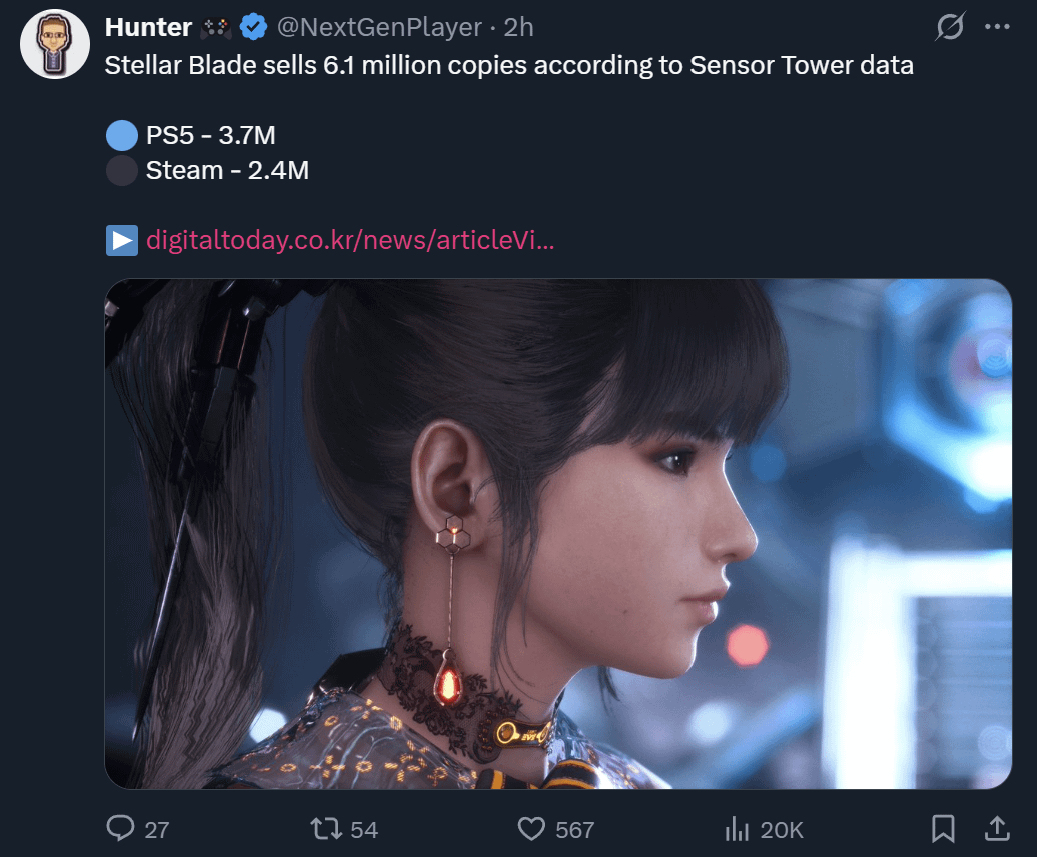Open Hunter's profile avatar
The width and height of the screenshot is (1037, 857).
(55, 44)
